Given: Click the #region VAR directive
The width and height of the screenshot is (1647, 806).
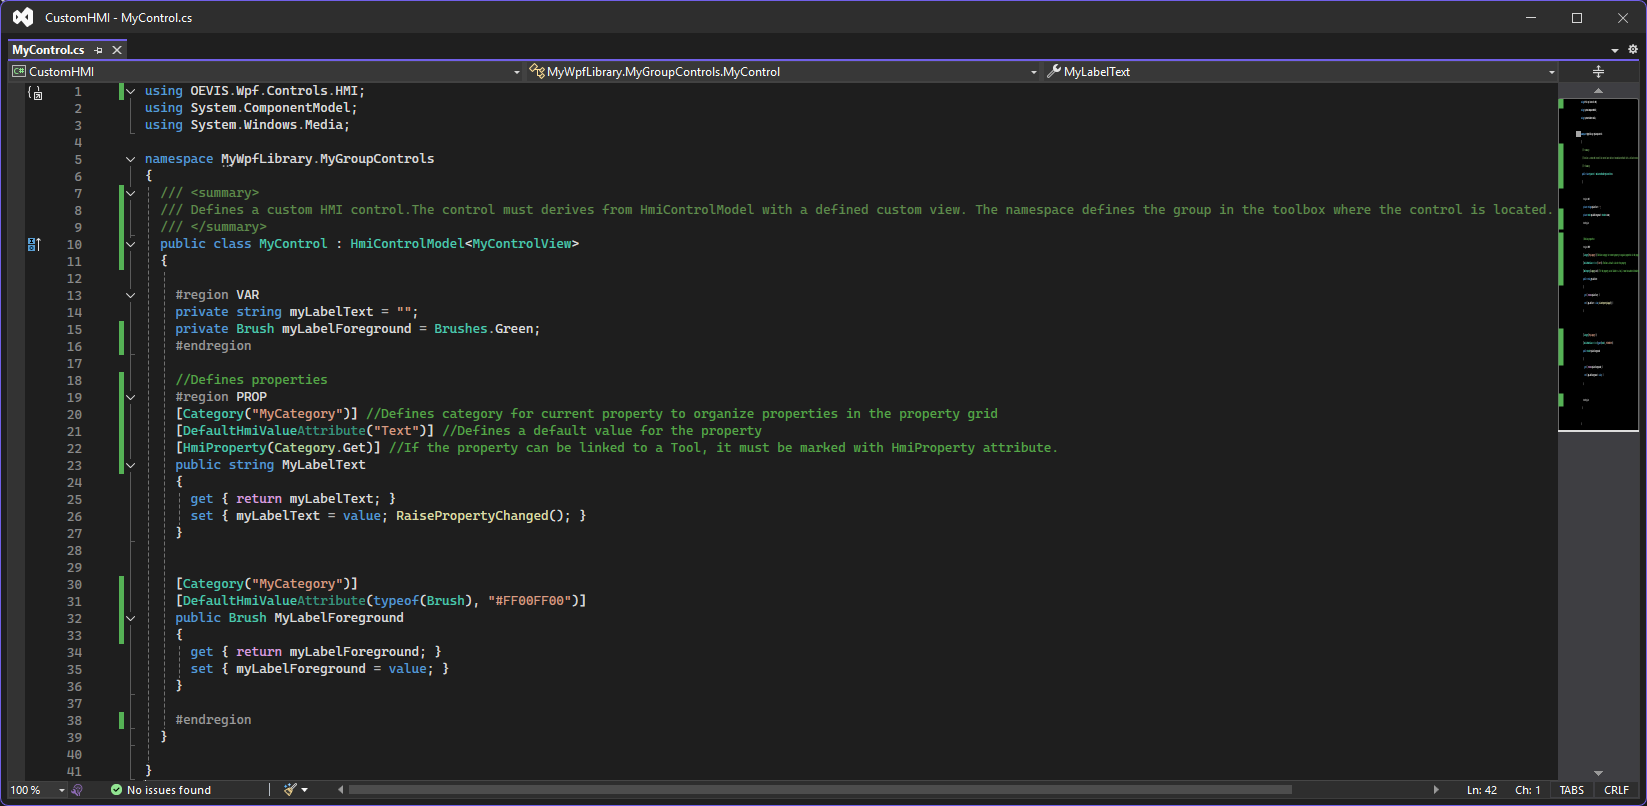Looking at the screenshot, I should tap(217, 295).
